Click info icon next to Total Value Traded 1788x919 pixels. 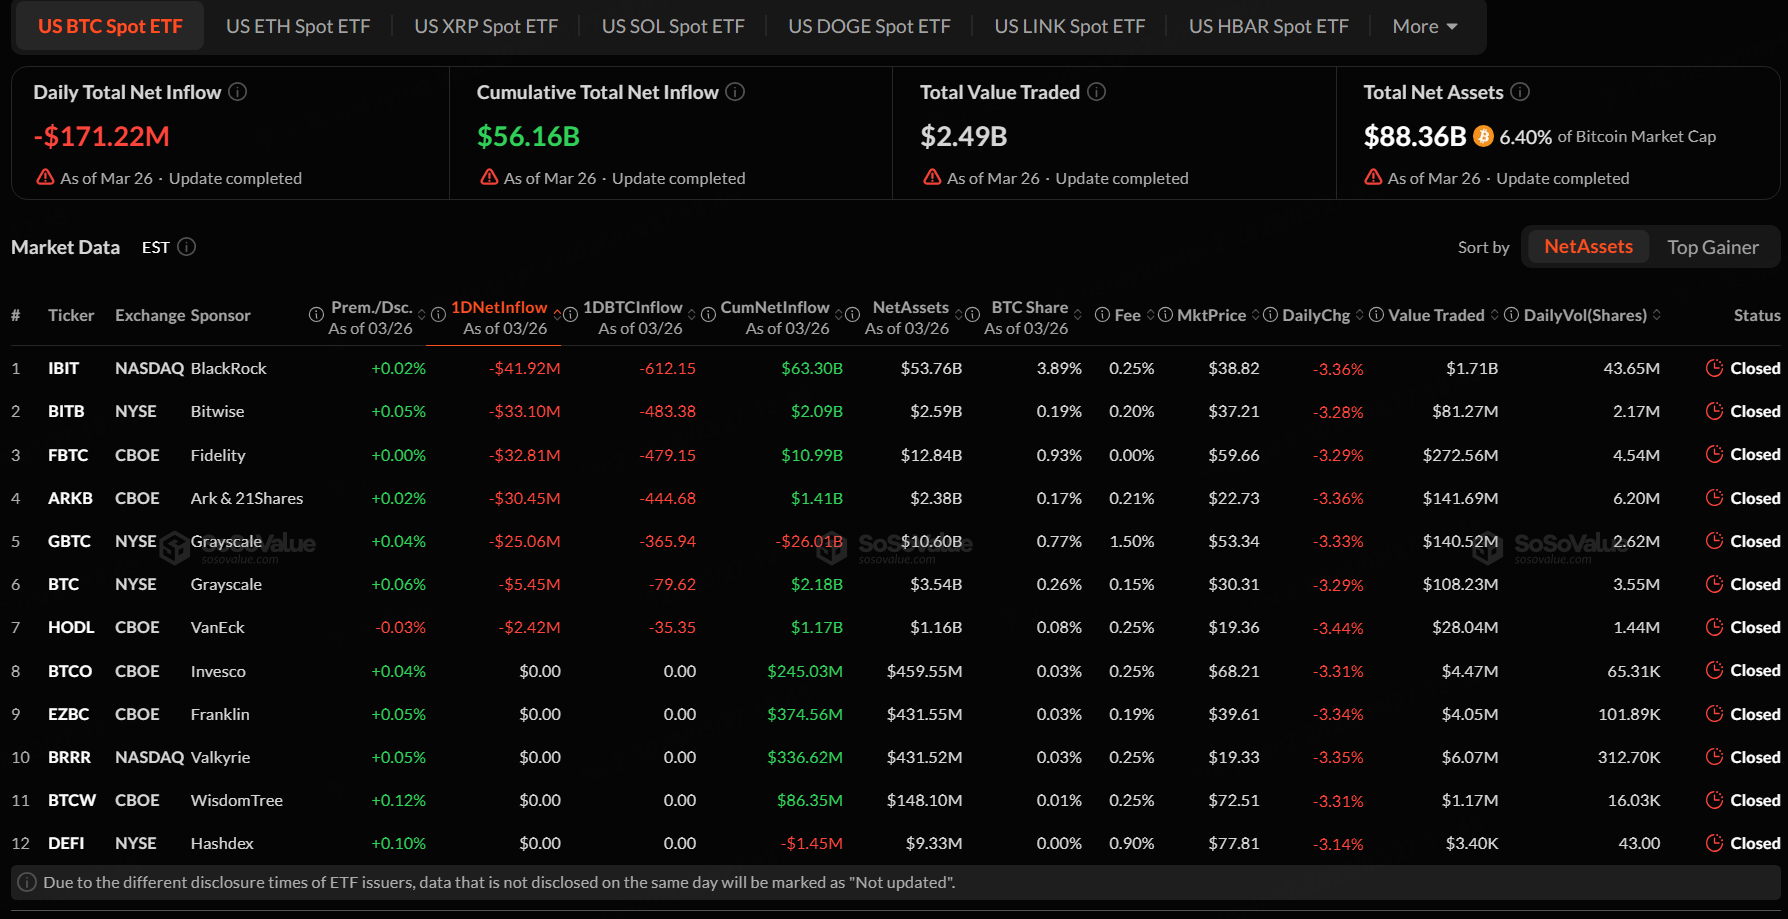pos(1097,92)
